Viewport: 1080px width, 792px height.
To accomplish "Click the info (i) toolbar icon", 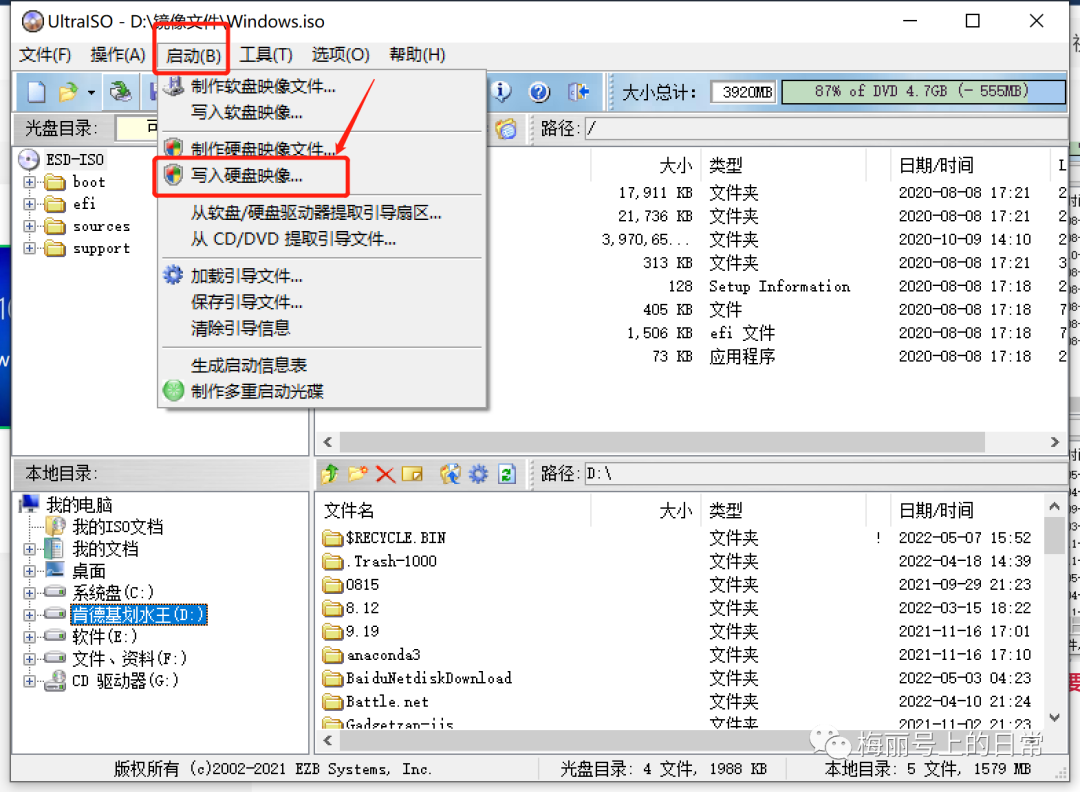I will coord(503,92).
